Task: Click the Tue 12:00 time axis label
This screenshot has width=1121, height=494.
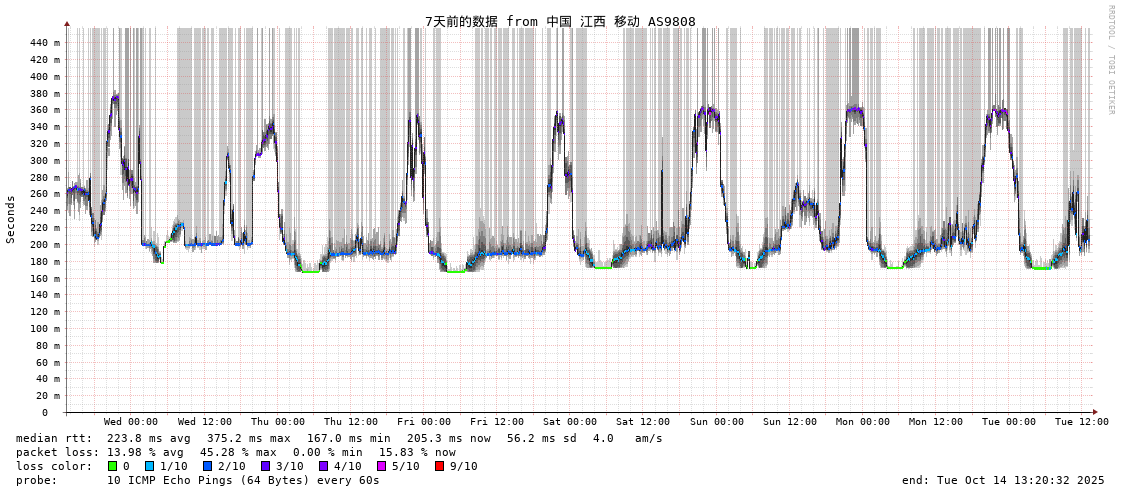Action: click(x=1082, y=422)
